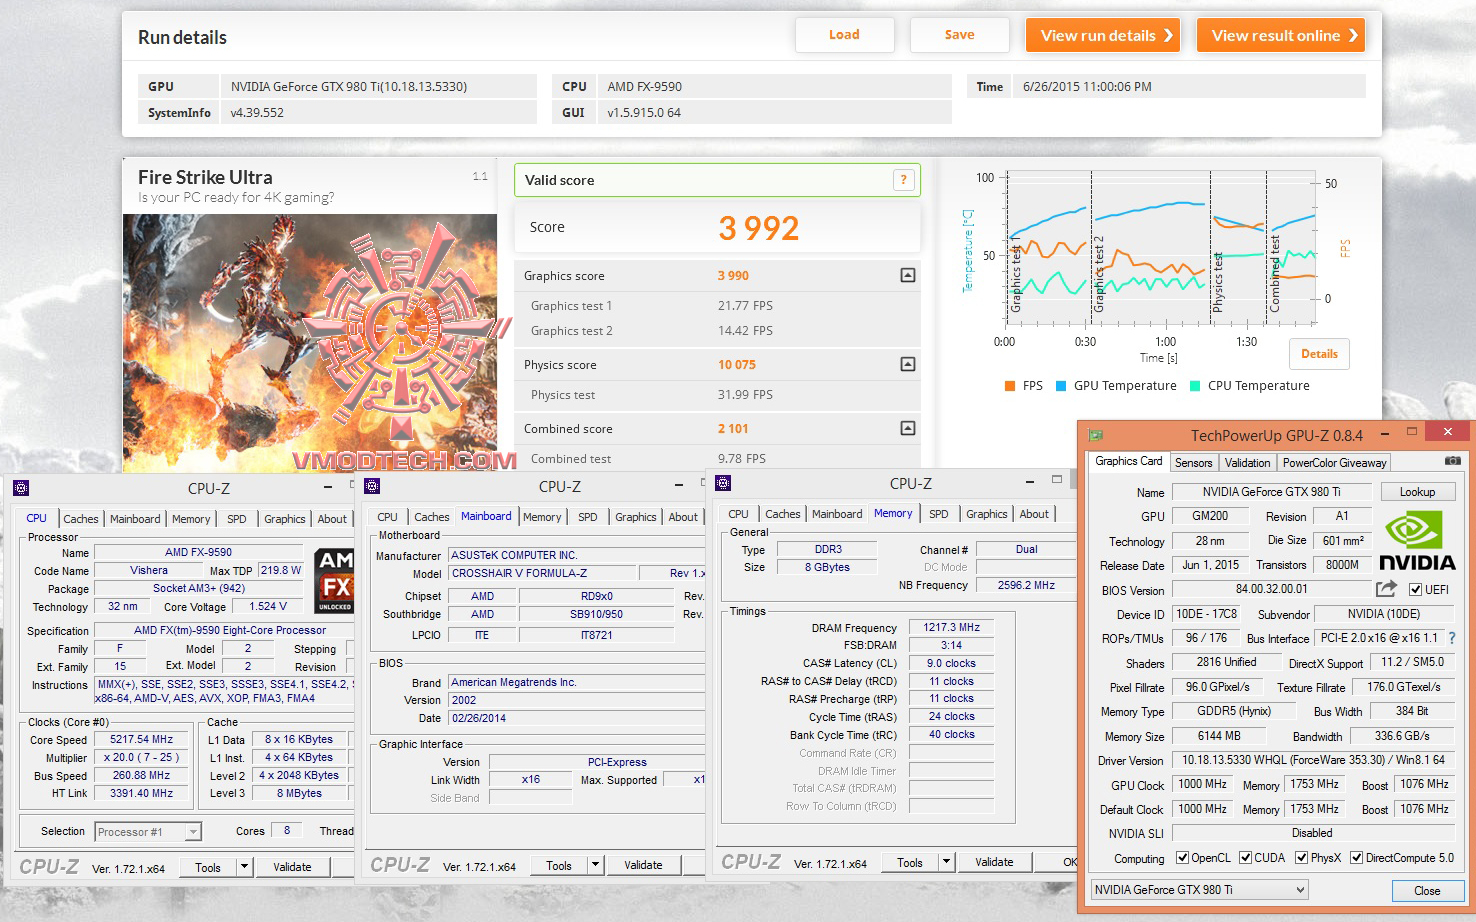Open Tools dropdown arrow in Memory window

coord(946,862)
